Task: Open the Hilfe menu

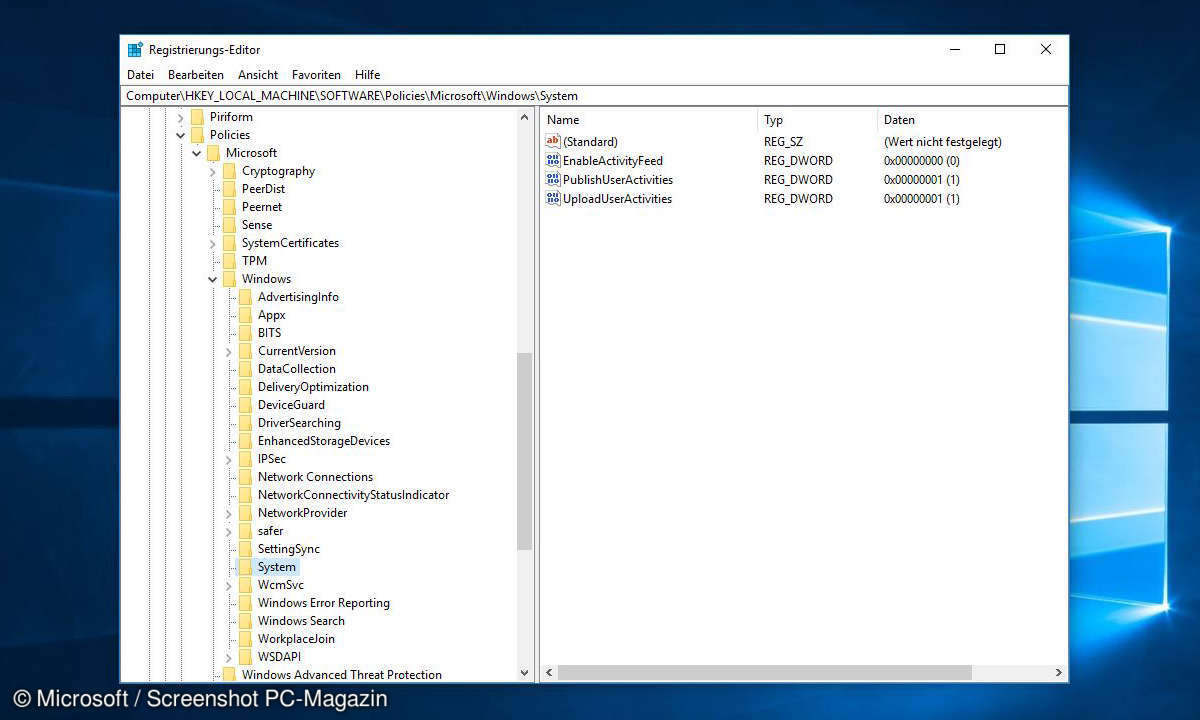Action: point(367,75)
